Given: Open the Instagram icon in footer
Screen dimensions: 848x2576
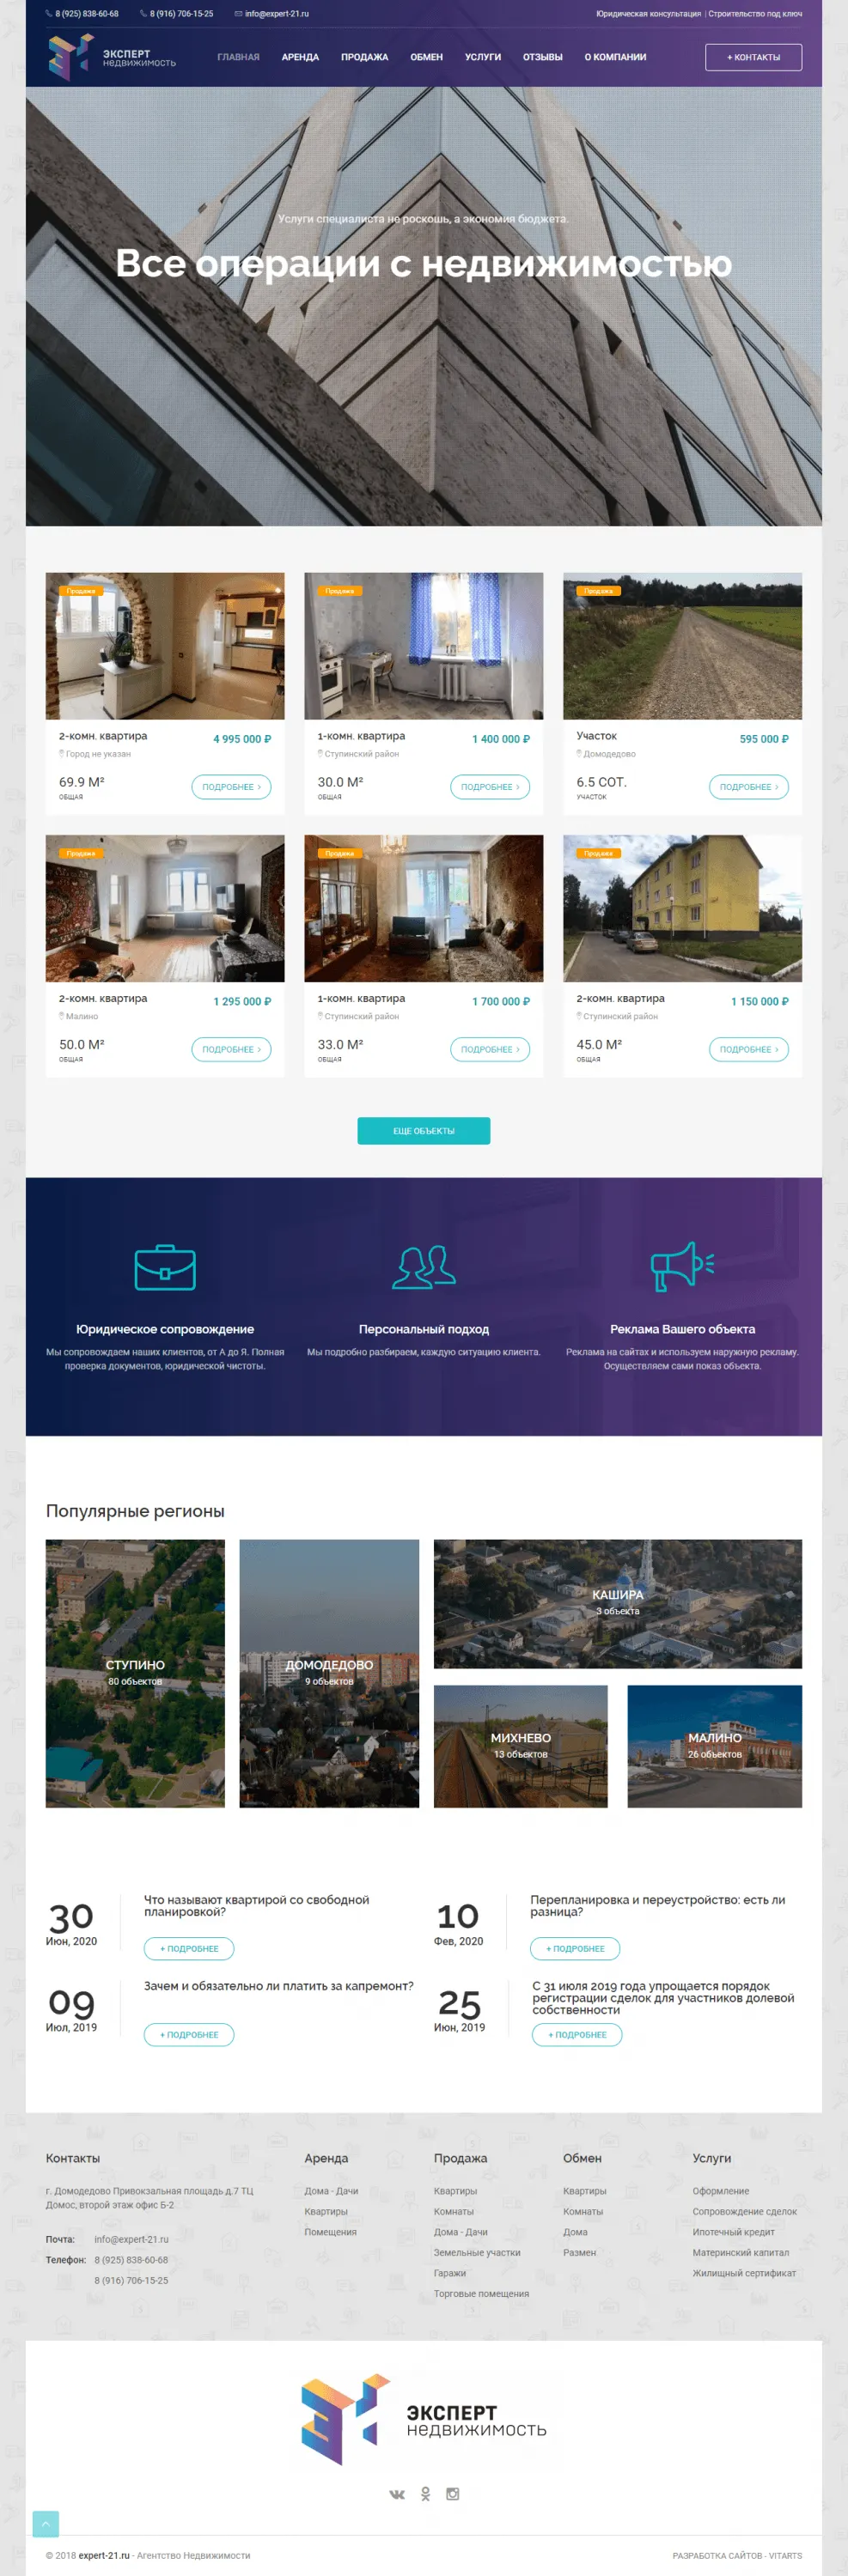Looking at the screenshot, I should 452,2493.
